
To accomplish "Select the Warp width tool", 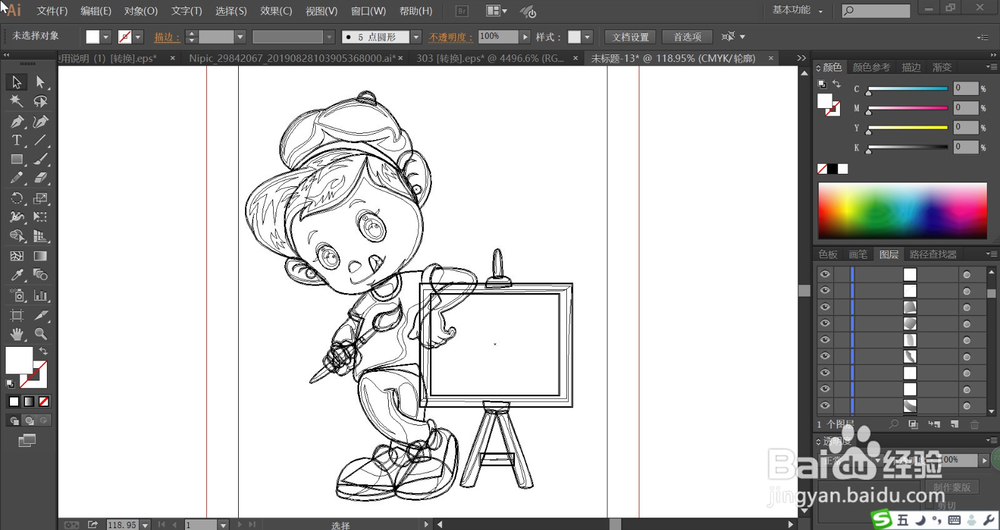I will pyautogui.click(x=17, y=217).
